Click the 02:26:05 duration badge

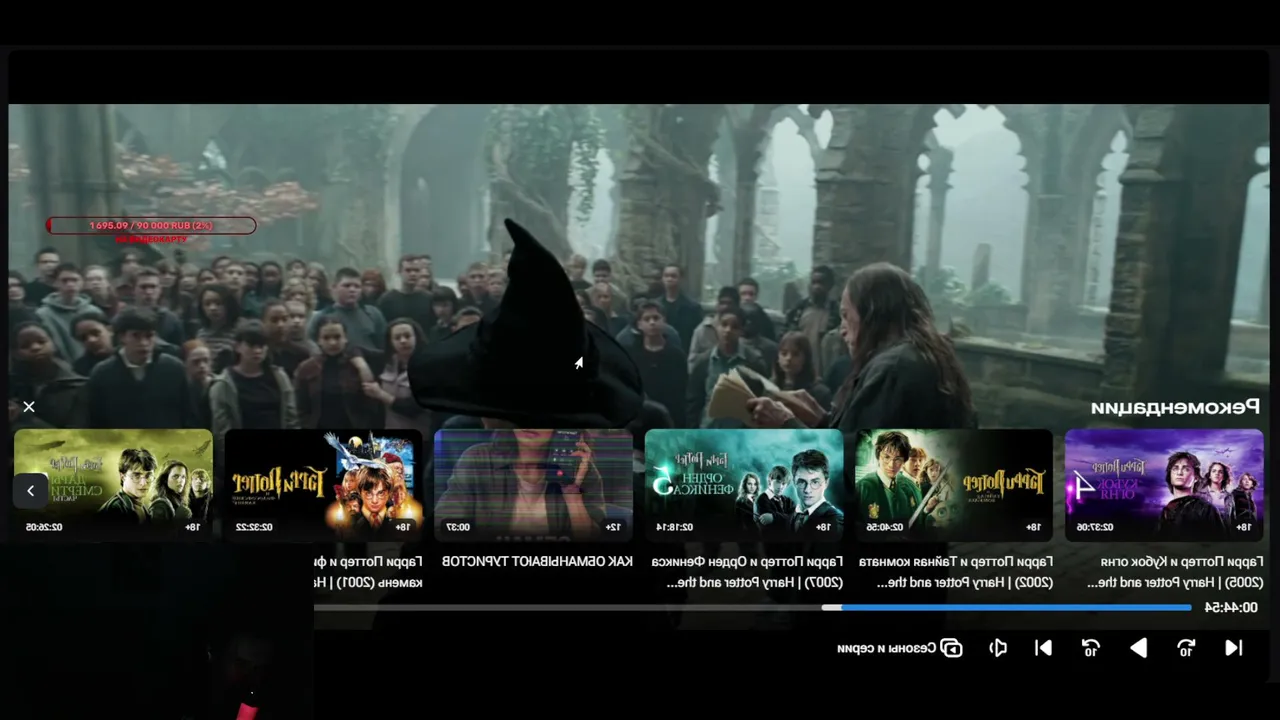click(44, 527)
